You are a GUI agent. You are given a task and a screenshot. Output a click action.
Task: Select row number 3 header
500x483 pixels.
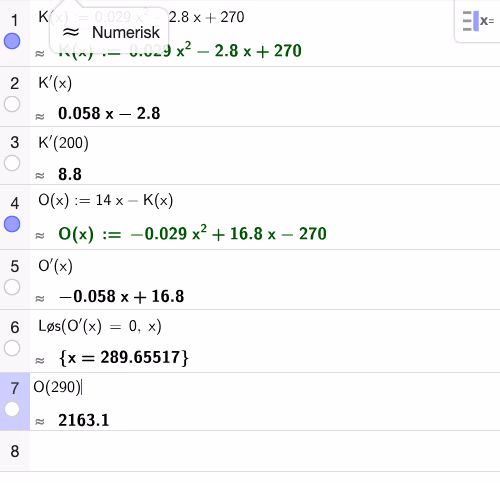coord(15,143)
